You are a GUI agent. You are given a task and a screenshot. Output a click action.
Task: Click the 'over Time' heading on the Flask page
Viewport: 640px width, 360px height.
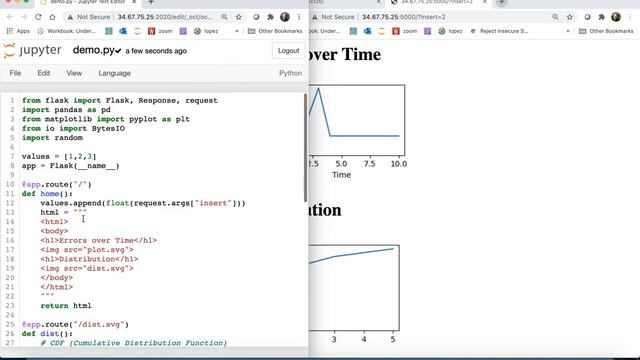345,54
